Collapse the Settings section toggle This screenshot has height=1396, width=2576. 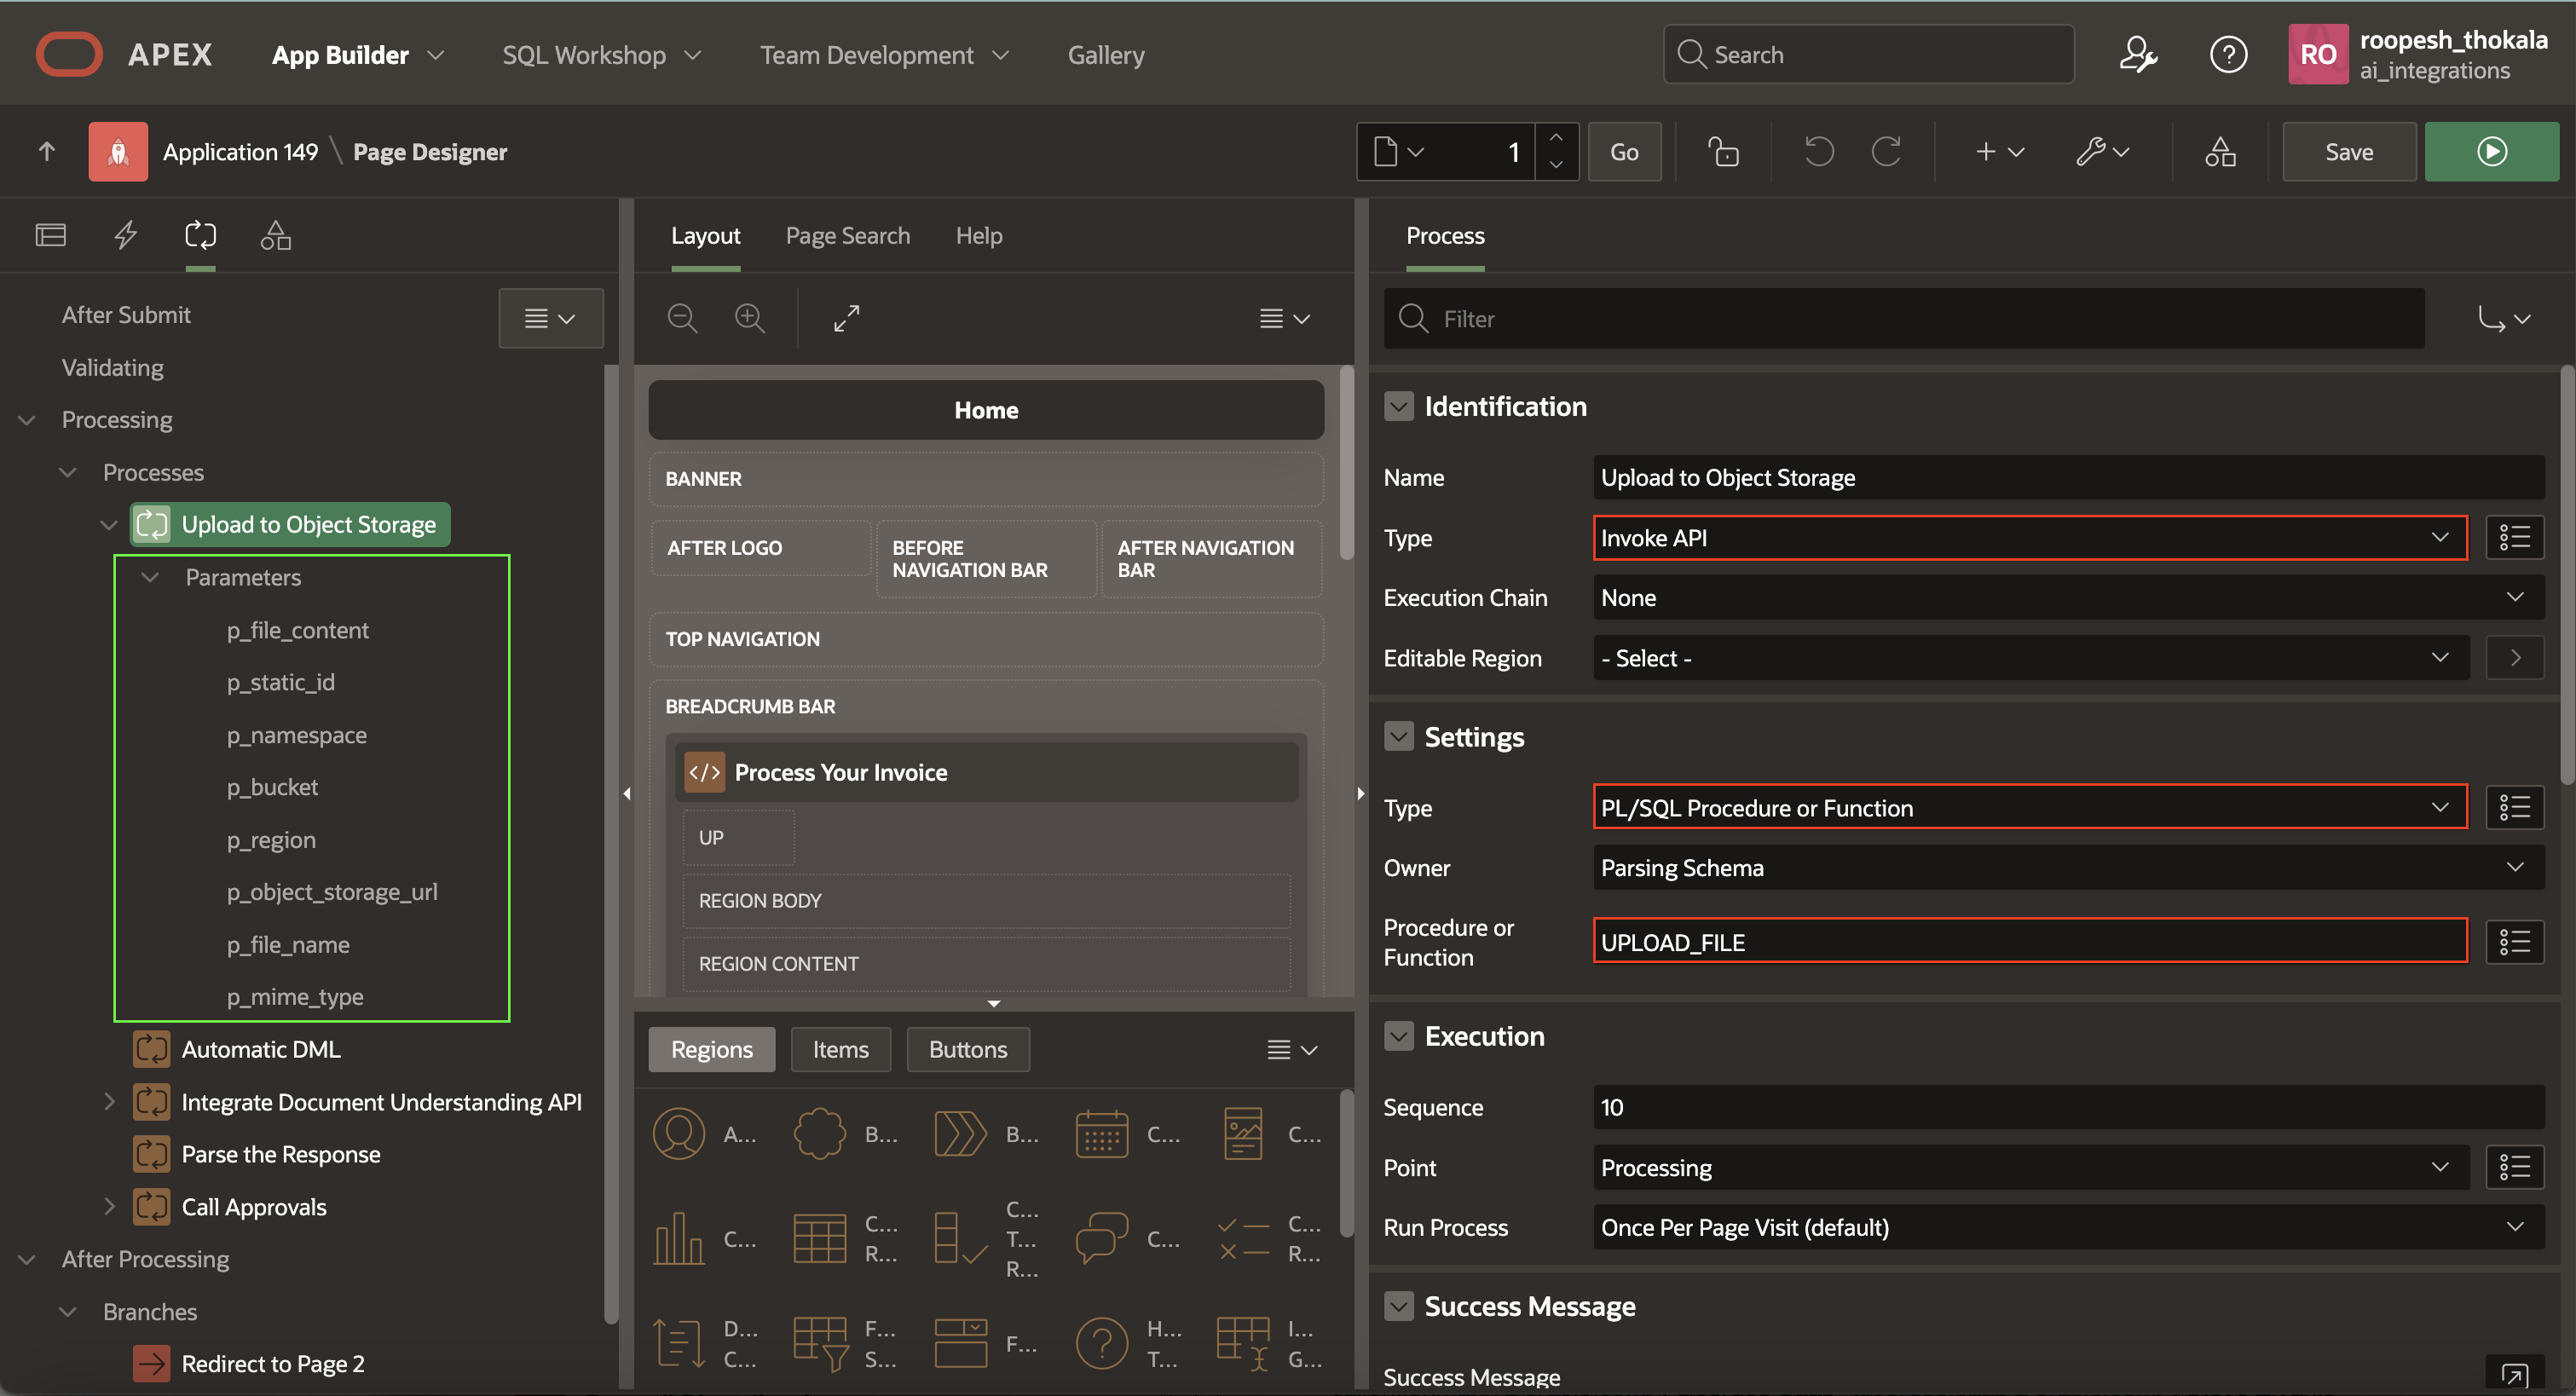(1398, 737)
